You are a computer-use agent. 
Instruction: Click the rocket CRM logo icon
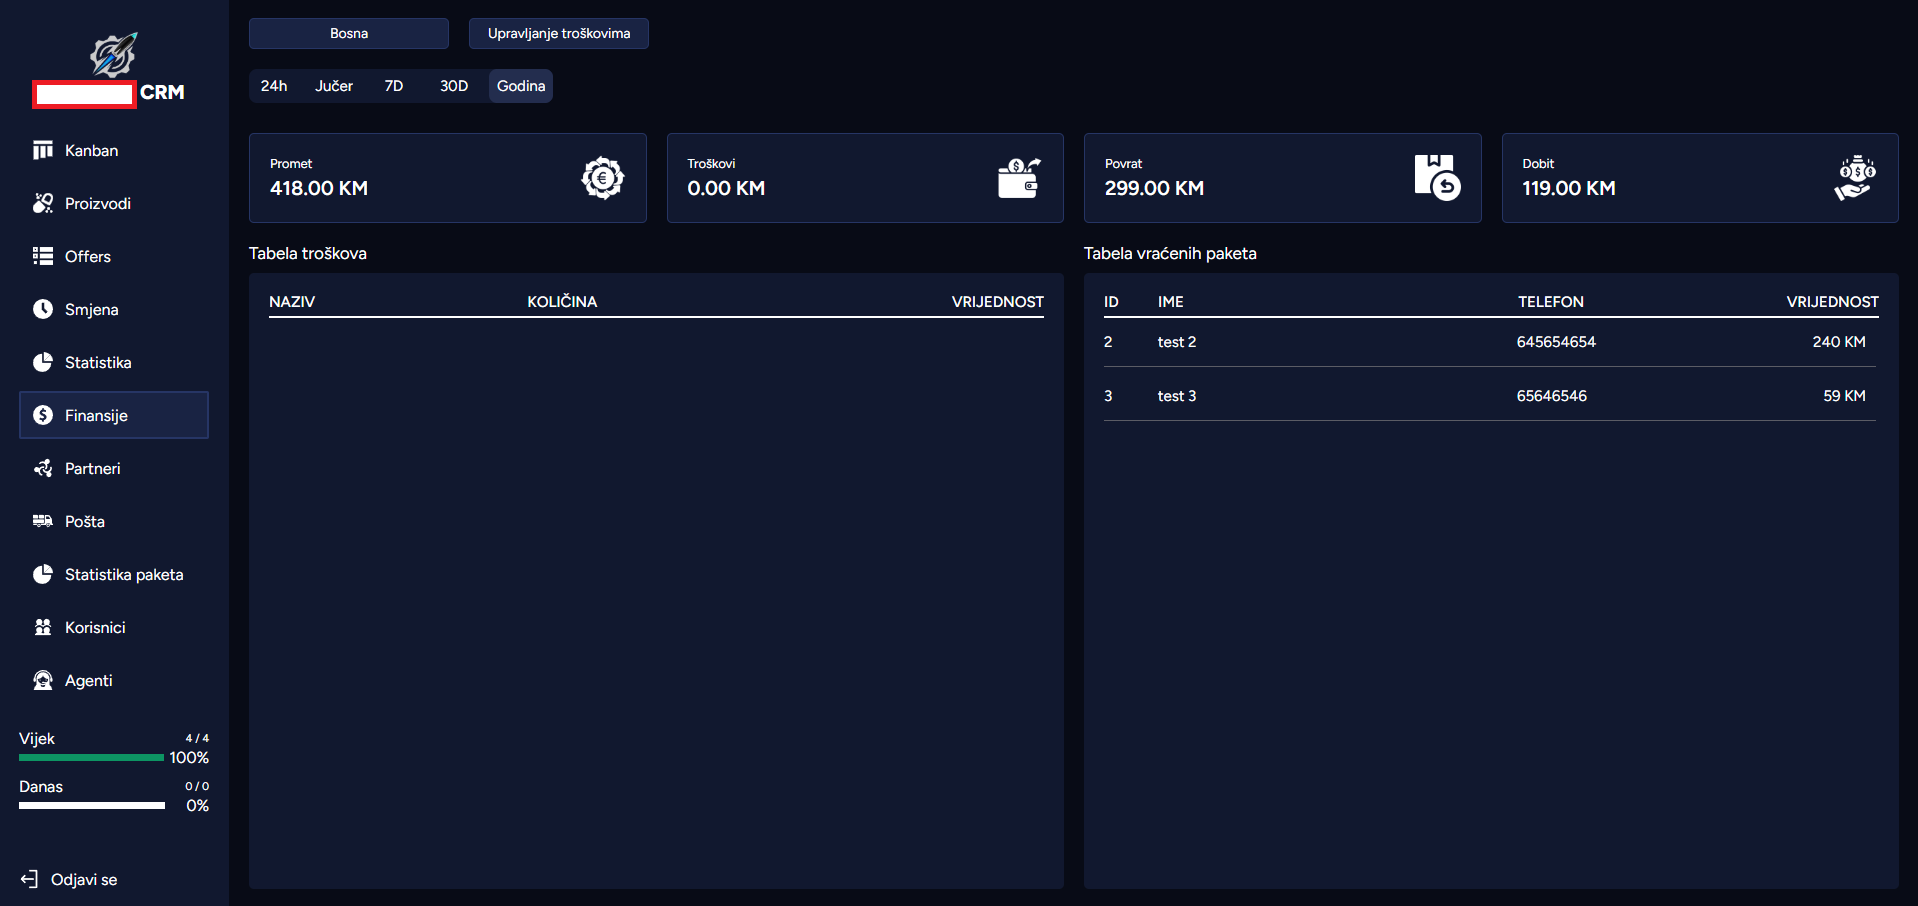(x=113, y=55)
